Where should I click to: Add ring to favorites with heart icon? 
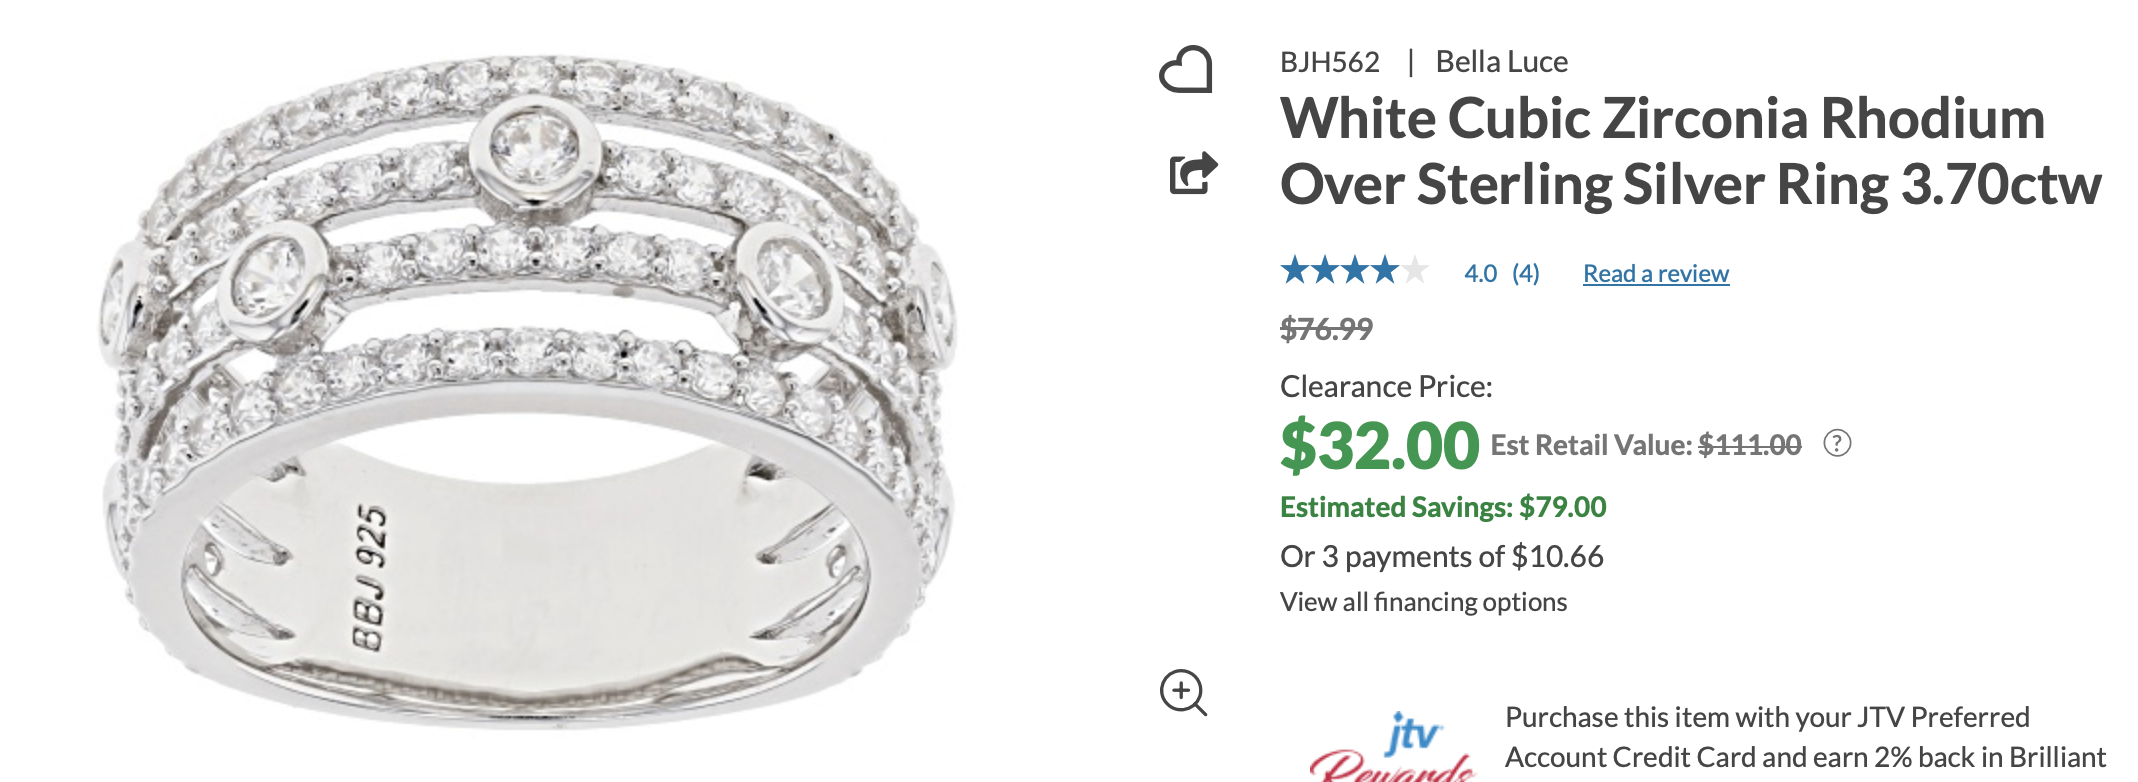1185,70
